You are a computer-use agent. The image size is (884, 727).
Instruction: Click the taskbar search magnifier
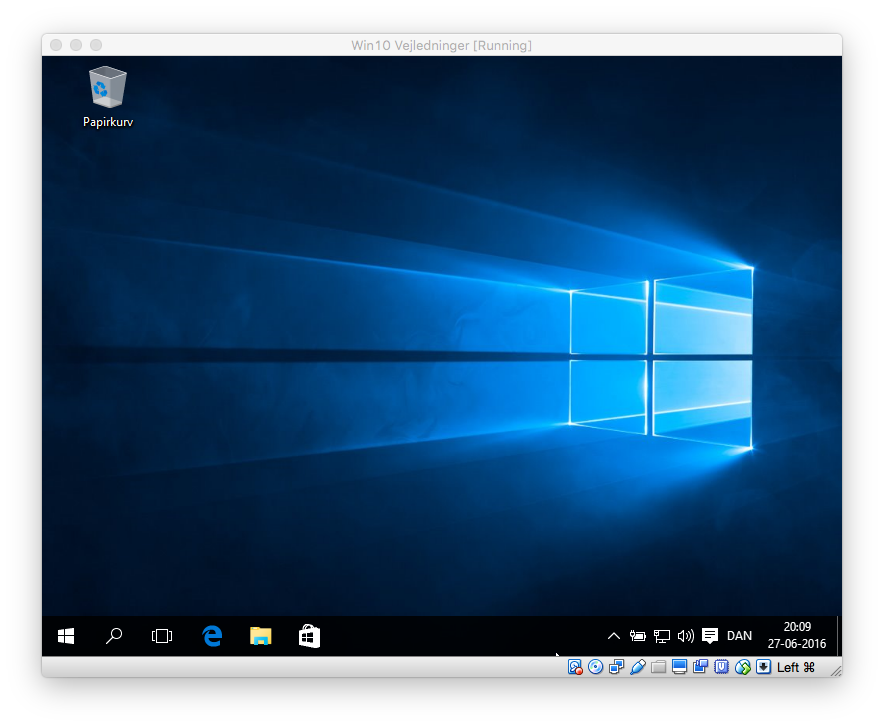click(114, 636)
